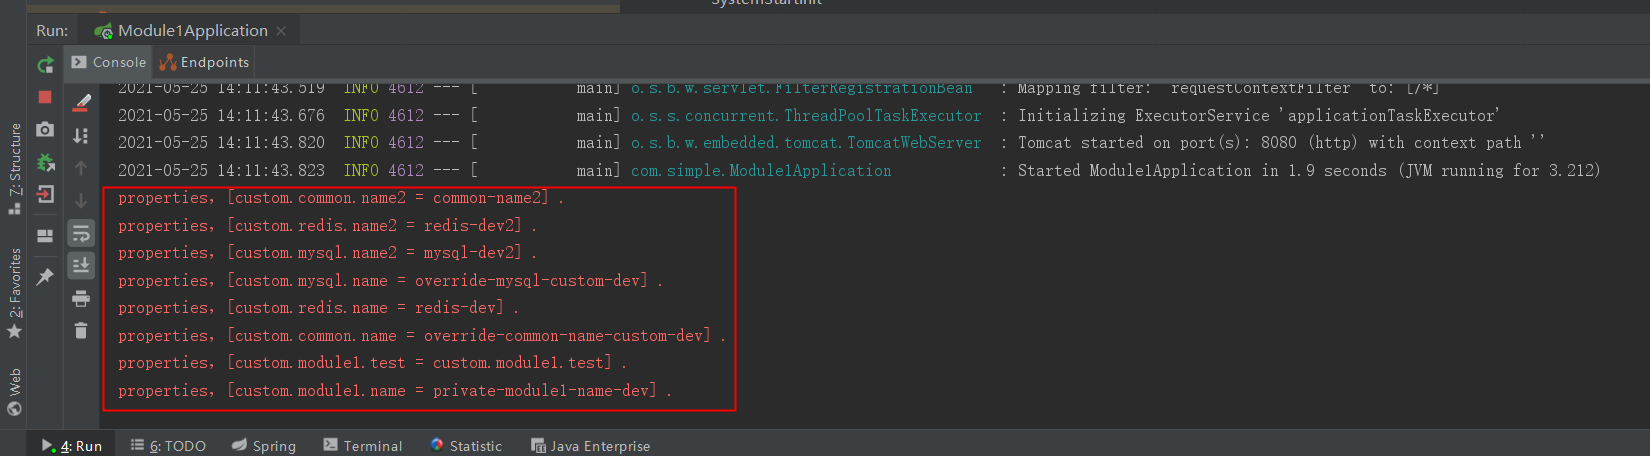Go down the stack trace with the down arrow
This screenshot has height=456, width=1650.
pyautogui.click(x=81, y=201)
